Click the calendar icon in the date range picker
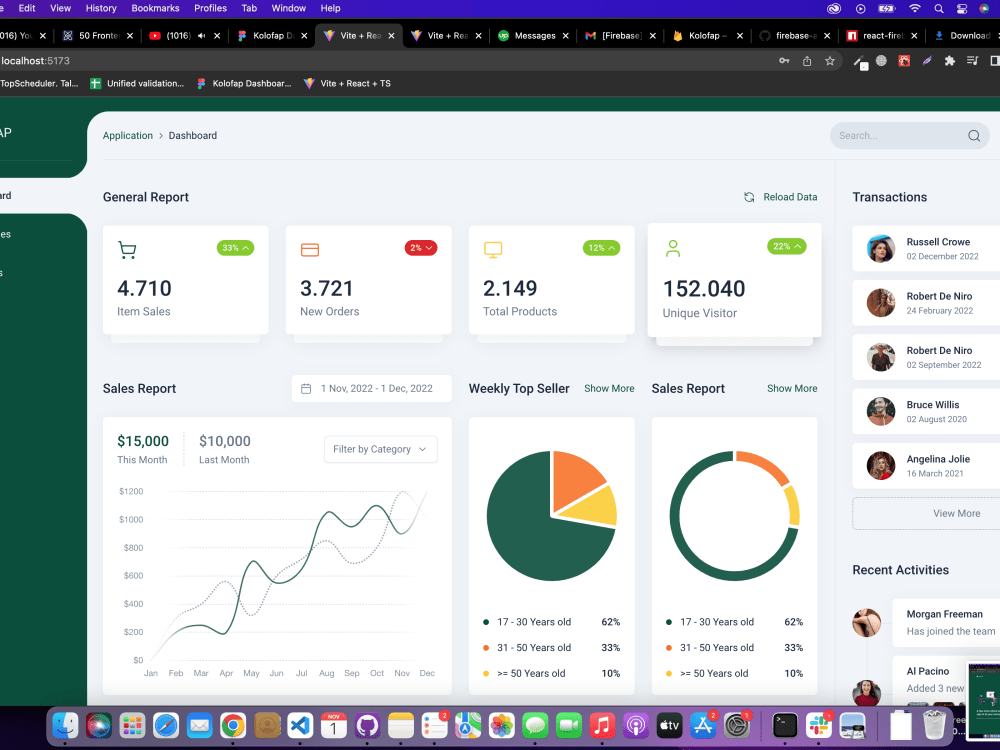The height and width of the screenshot is (750, 1000). coord(306,388)
